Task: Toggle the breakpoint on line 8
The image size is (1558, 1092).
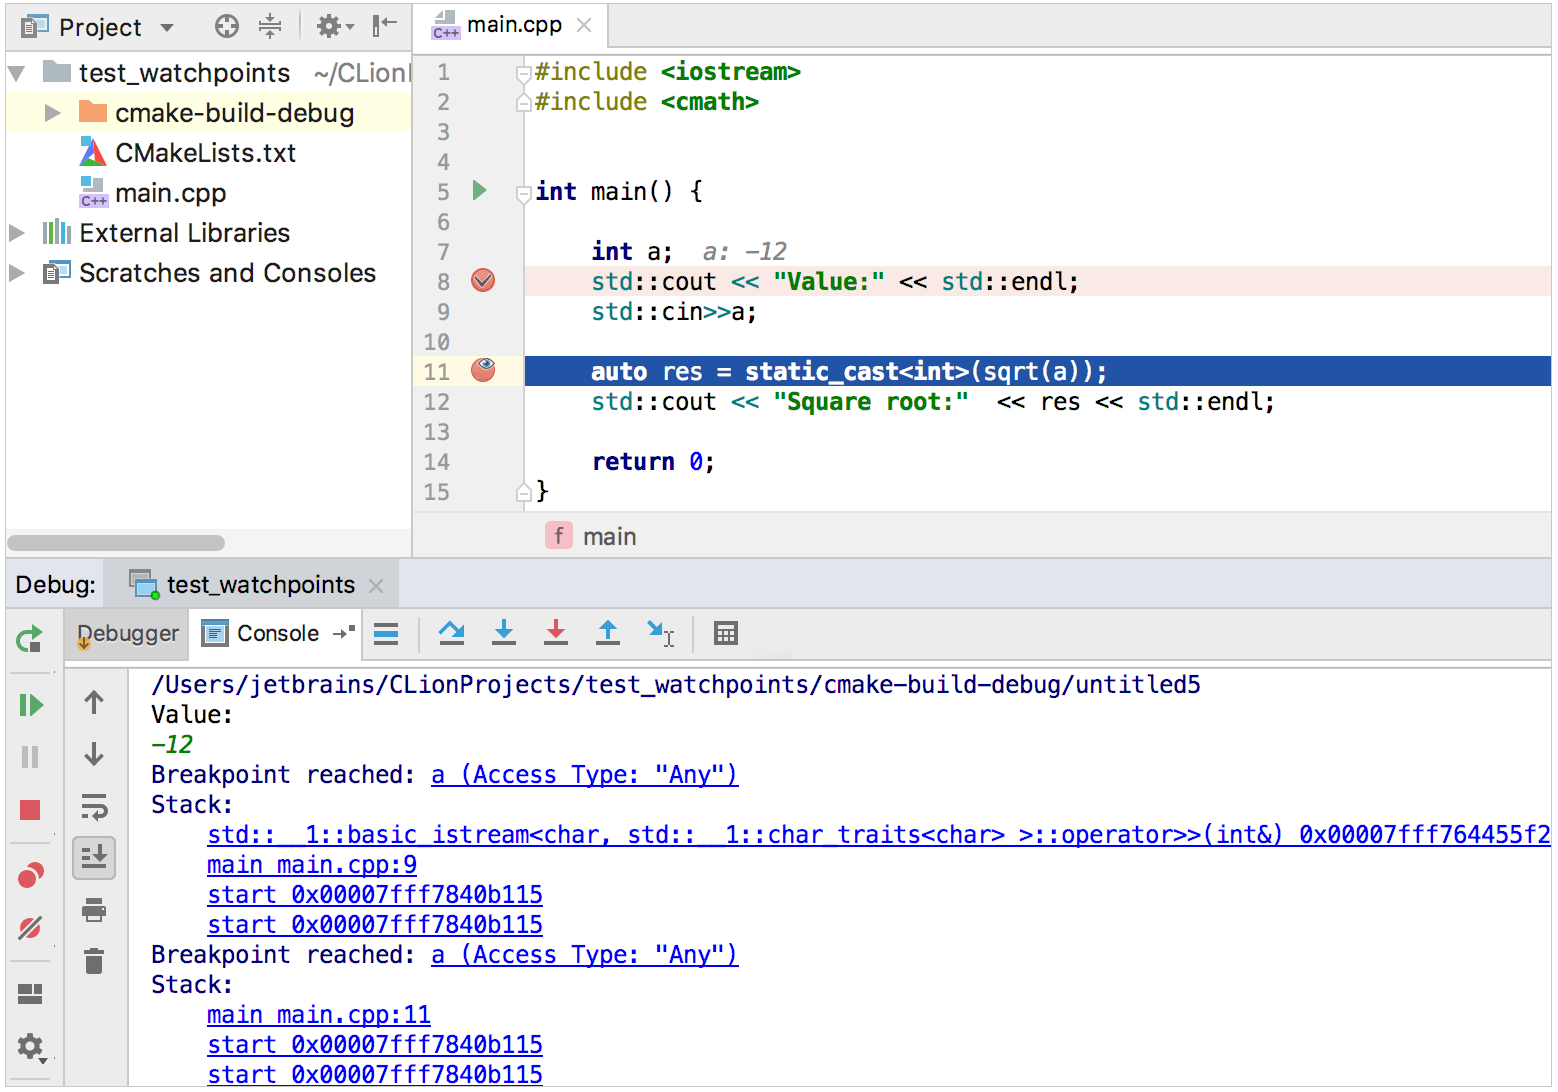Action: (x=483, y=281)
